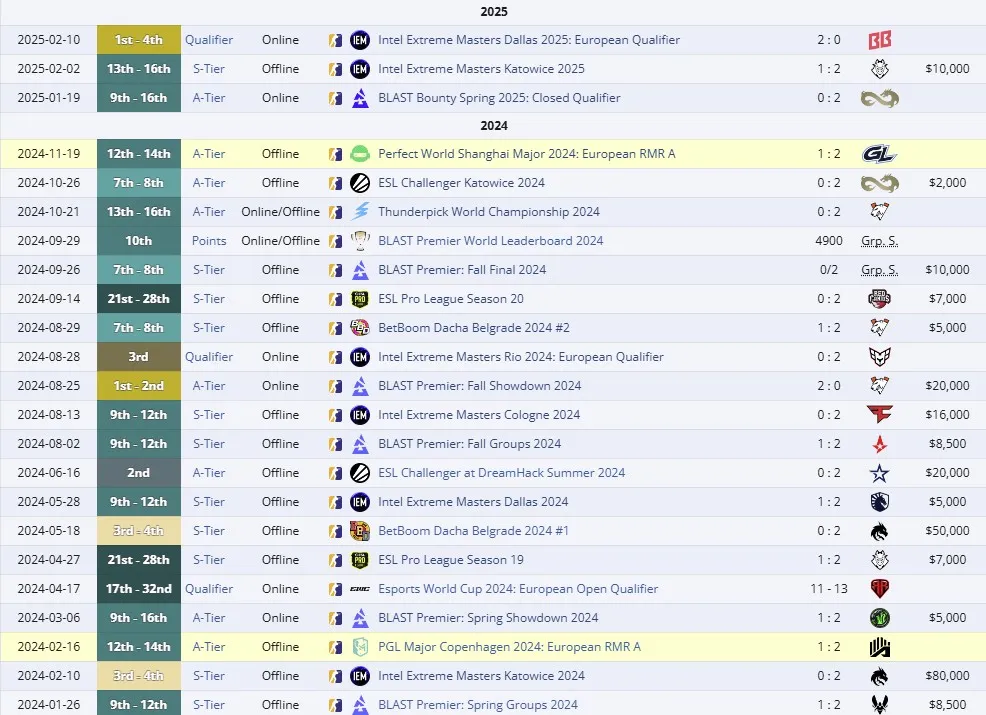Viewport: 986px width, 715px height.
Task: Open BLAST Premier: Spring Groups 2024 link
Action: click(478, 704)
